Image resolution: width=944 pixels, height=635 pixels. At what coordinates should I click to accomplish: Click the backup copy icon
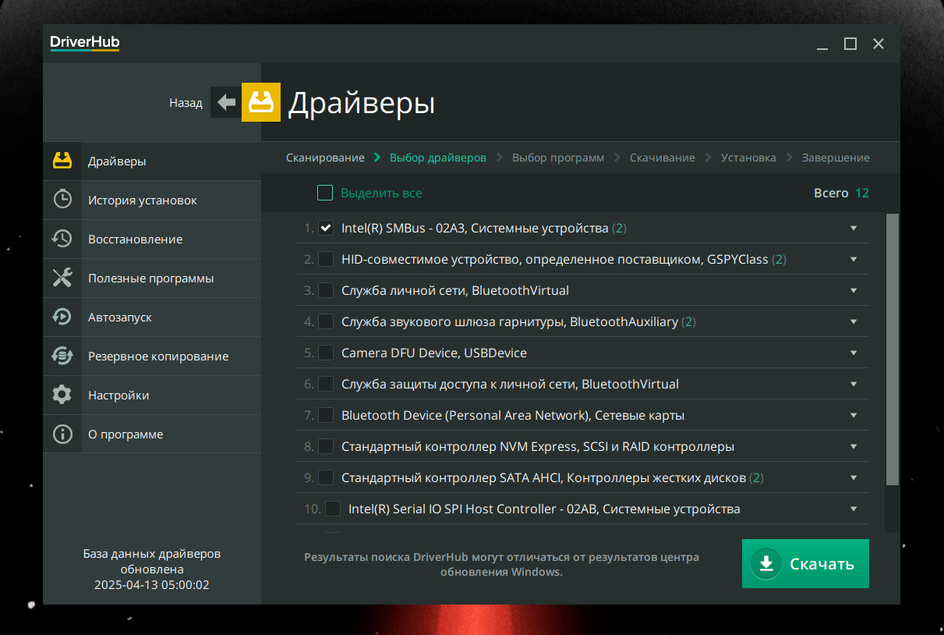62,356
